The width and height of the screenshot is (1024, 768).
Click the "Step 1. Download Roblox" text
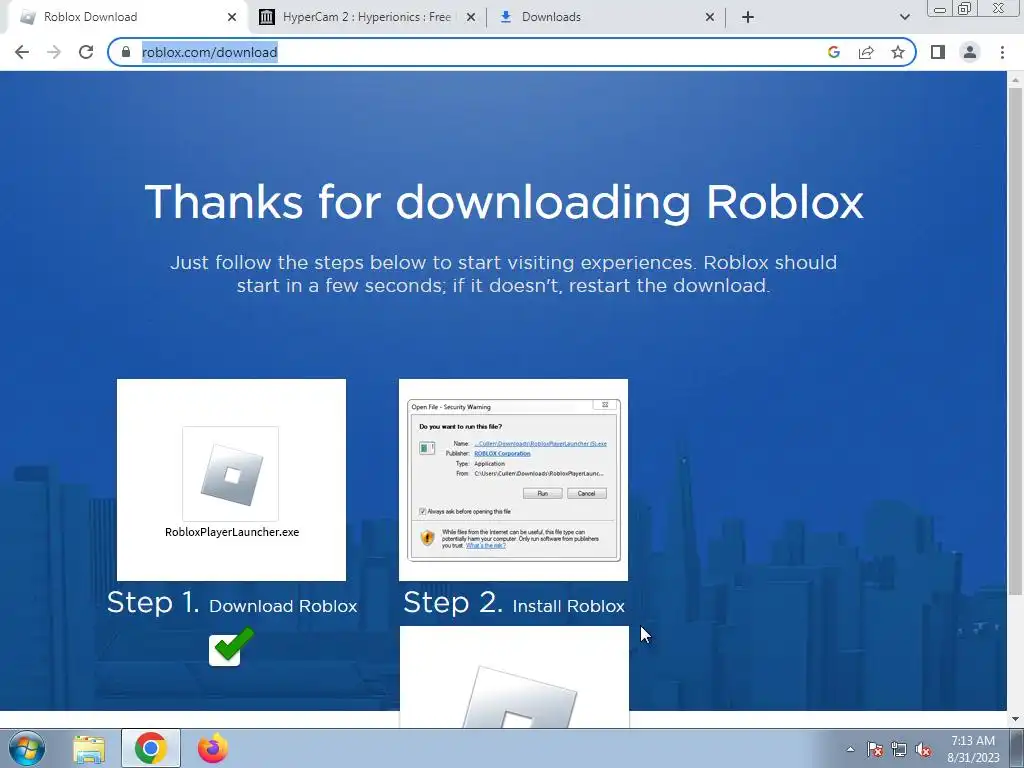click(232, 603)
